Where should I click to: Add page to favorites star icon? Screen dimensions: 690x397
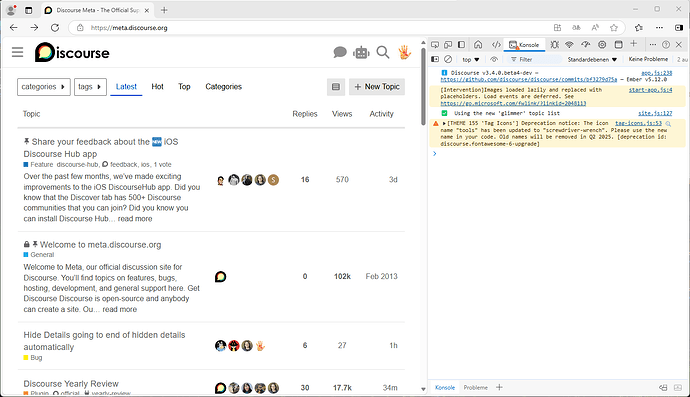(613, 28)
